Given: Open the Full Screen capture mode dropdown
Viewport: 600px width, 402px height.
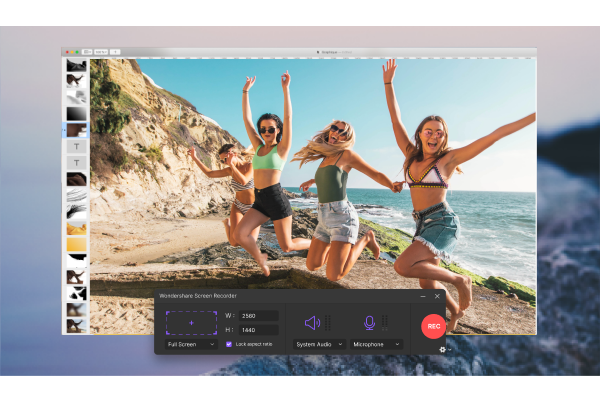Looking at the screenshot, I should pyautogui.click(x=191, y=344).
